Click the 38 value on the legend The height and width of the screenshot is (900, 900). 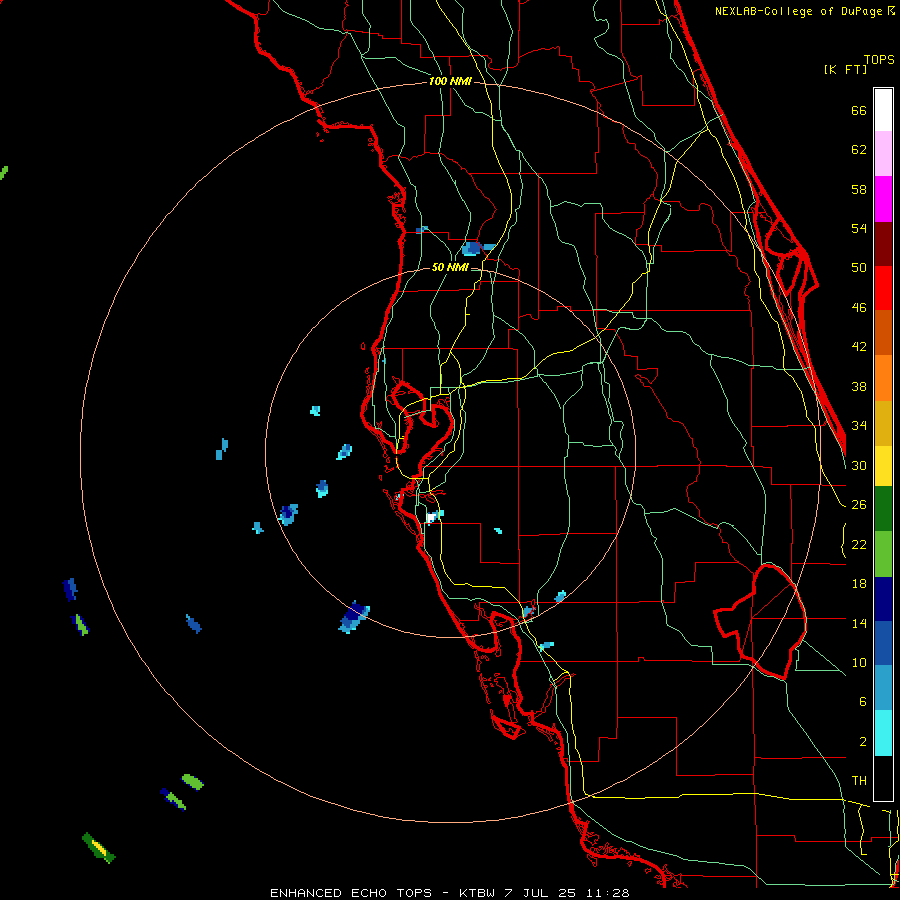859,386
